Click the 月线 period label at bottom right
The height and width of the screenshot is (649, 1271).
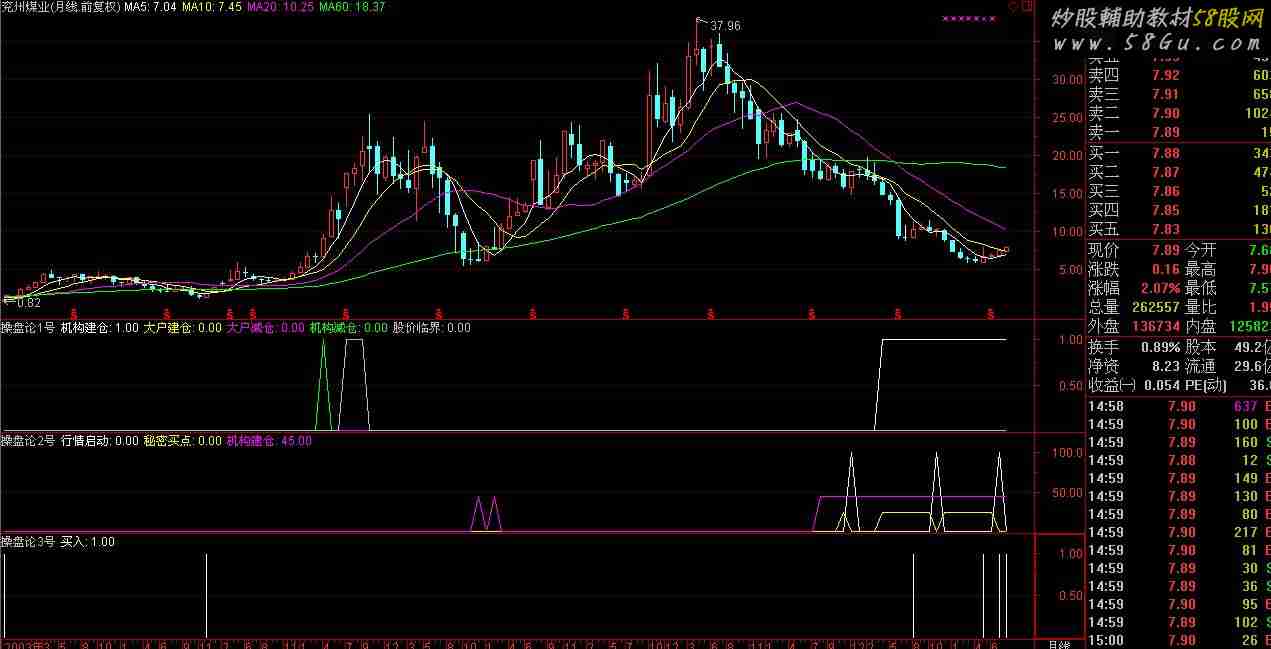click(x=1060, y=643)
